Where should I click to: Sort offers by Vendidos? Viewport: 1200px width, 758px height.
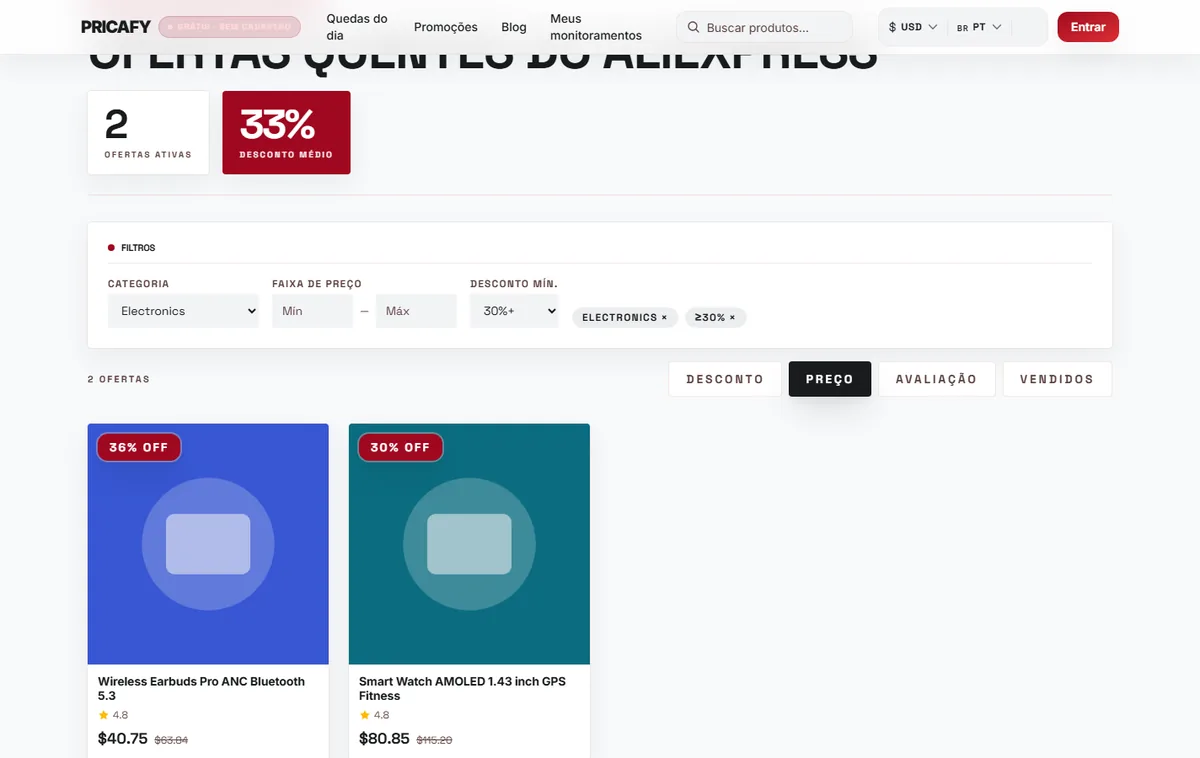point(1057,379)
